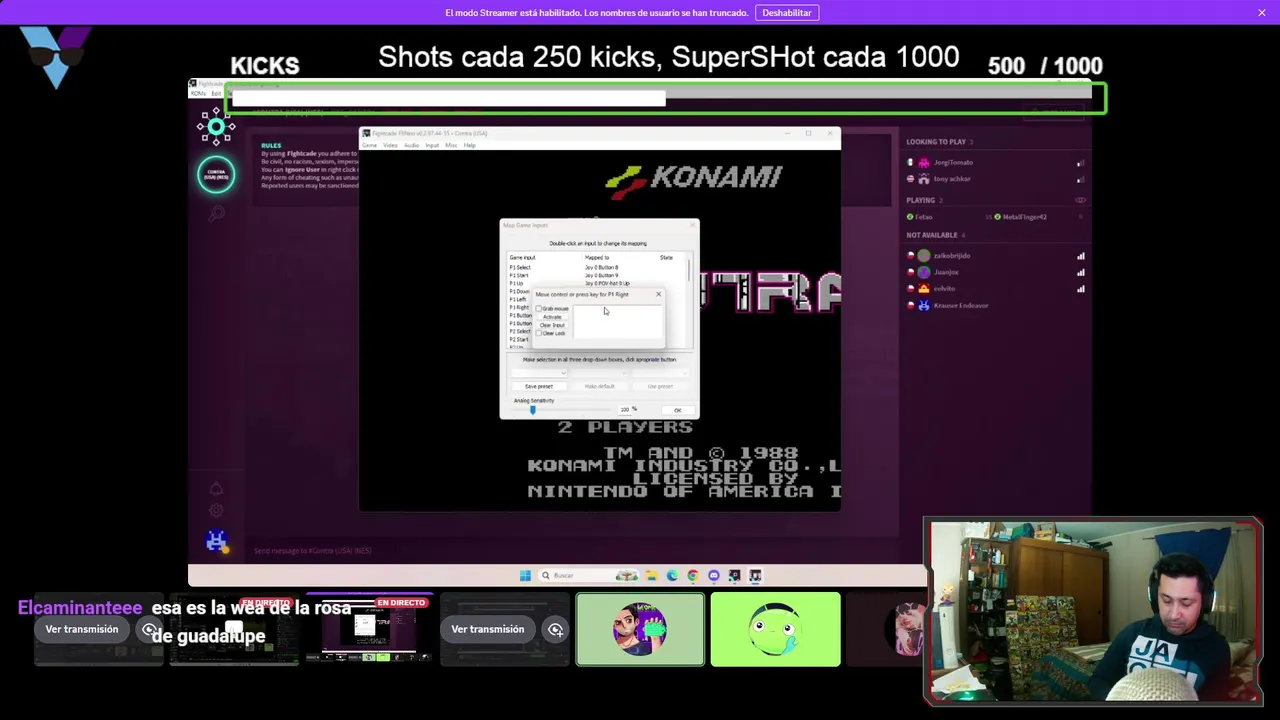1280x720 pixels.
Task: Dismiss the streamer mode banner with X
Action: coord(1262,12)
